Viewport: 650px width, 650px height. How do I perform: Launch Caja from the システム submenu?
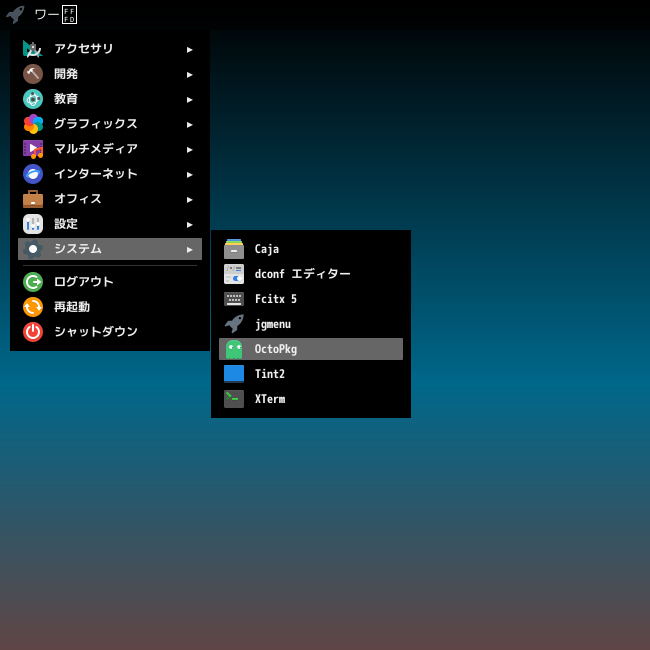point(311,249)
